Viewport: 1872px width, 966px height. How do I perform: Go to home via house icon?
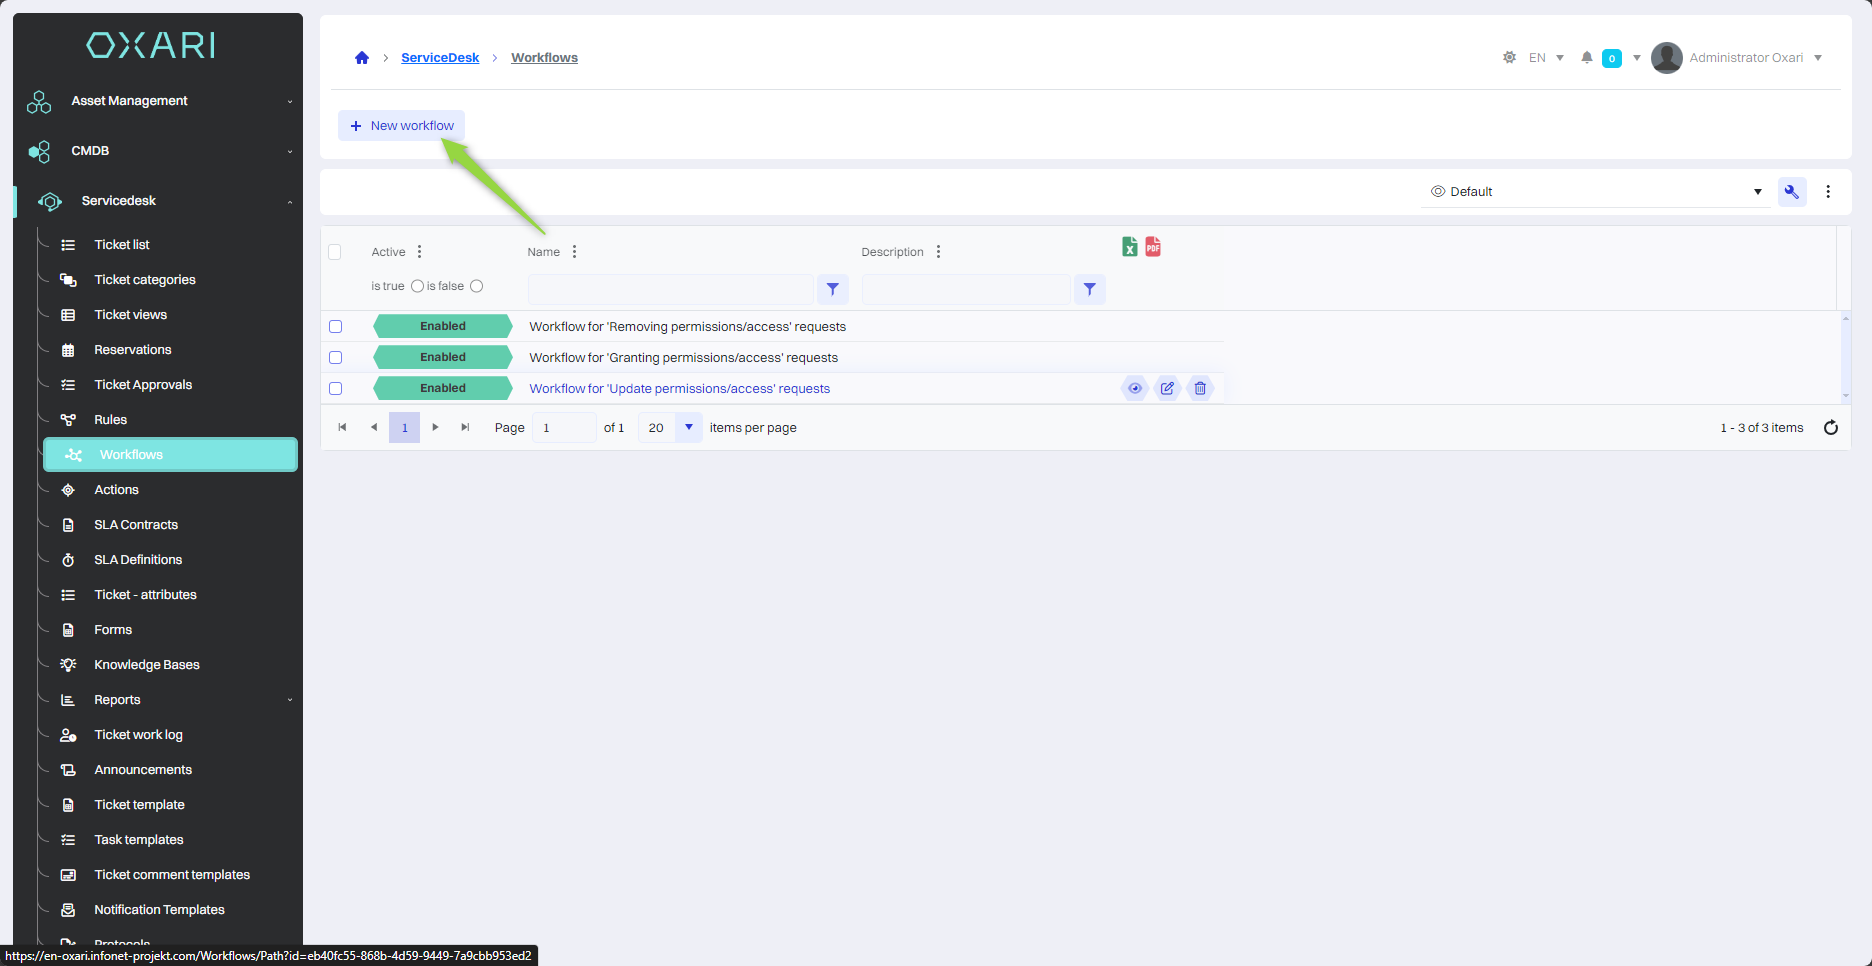click(362, 58)
